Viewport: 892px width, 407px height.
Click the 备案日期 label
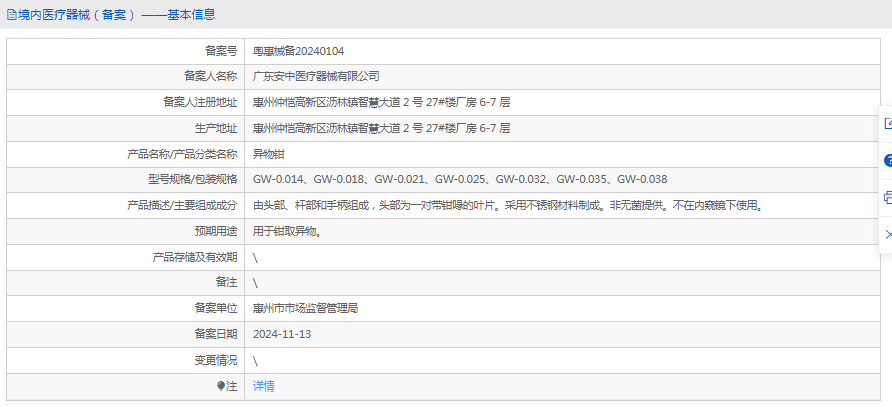pyautogui.click(x=216, y=334)
